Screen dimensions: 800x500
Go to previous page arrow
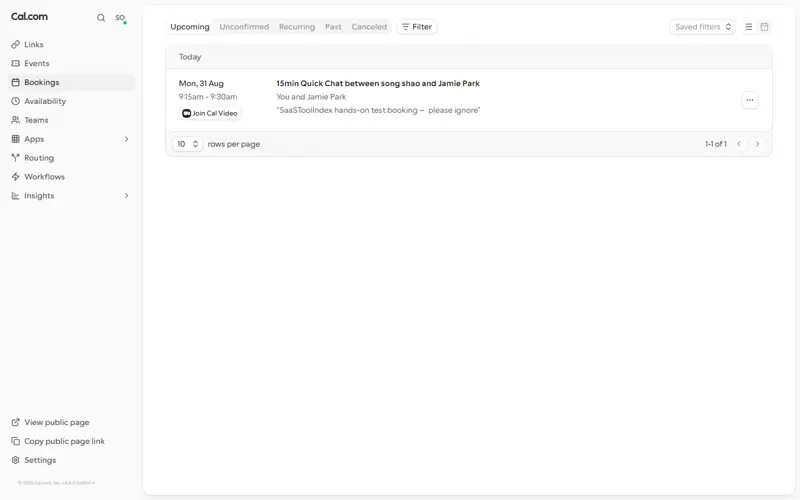tap(739, 144)
